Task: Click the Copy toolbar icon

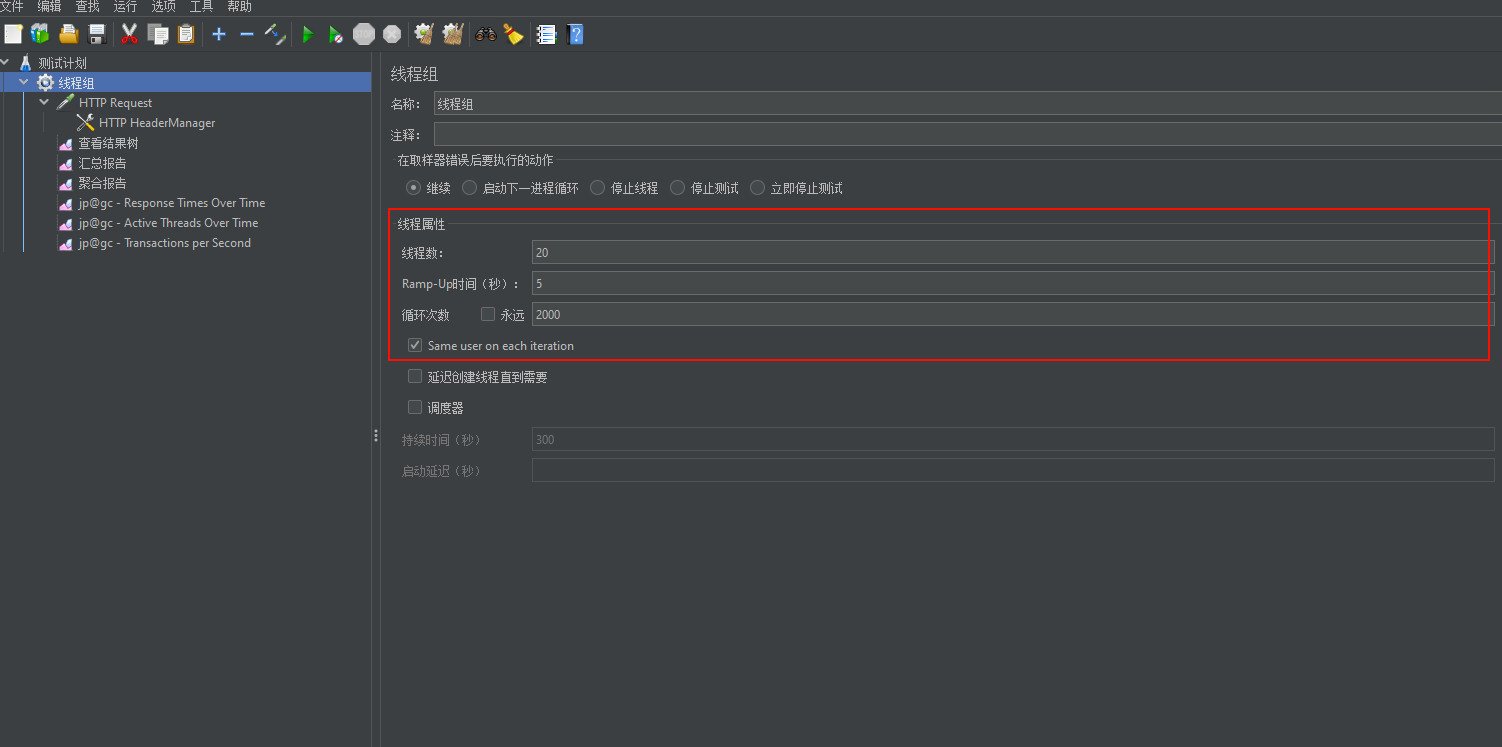Action: point(158,34)
